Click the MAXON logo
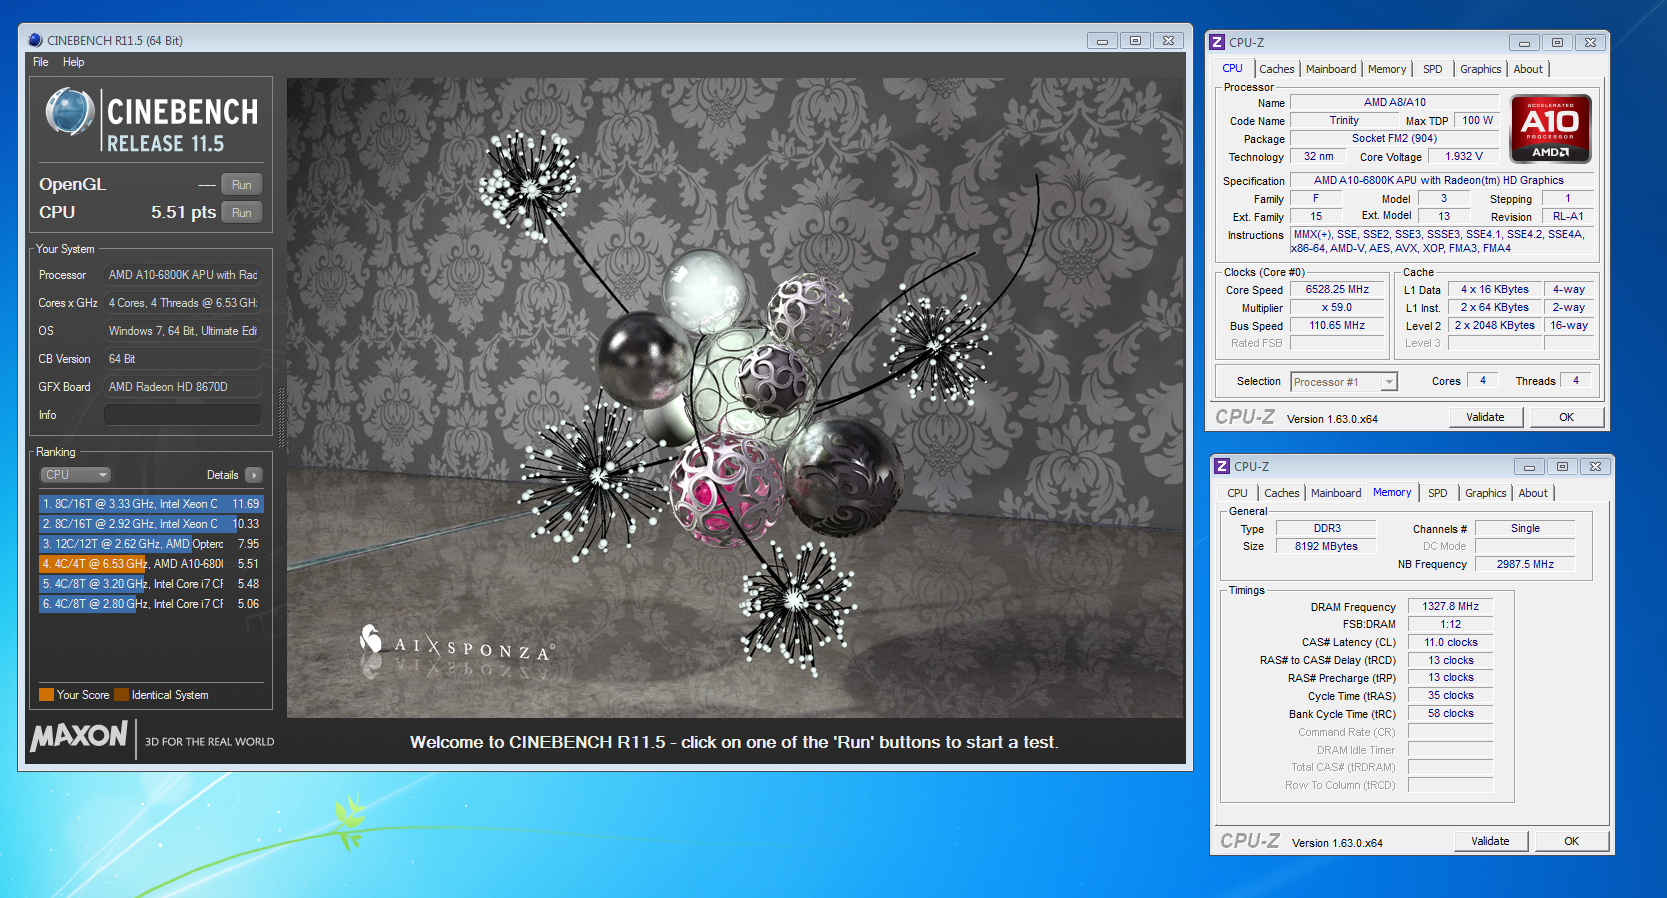The height and width of the screenshot is (898, 1667). coord(79,737)
